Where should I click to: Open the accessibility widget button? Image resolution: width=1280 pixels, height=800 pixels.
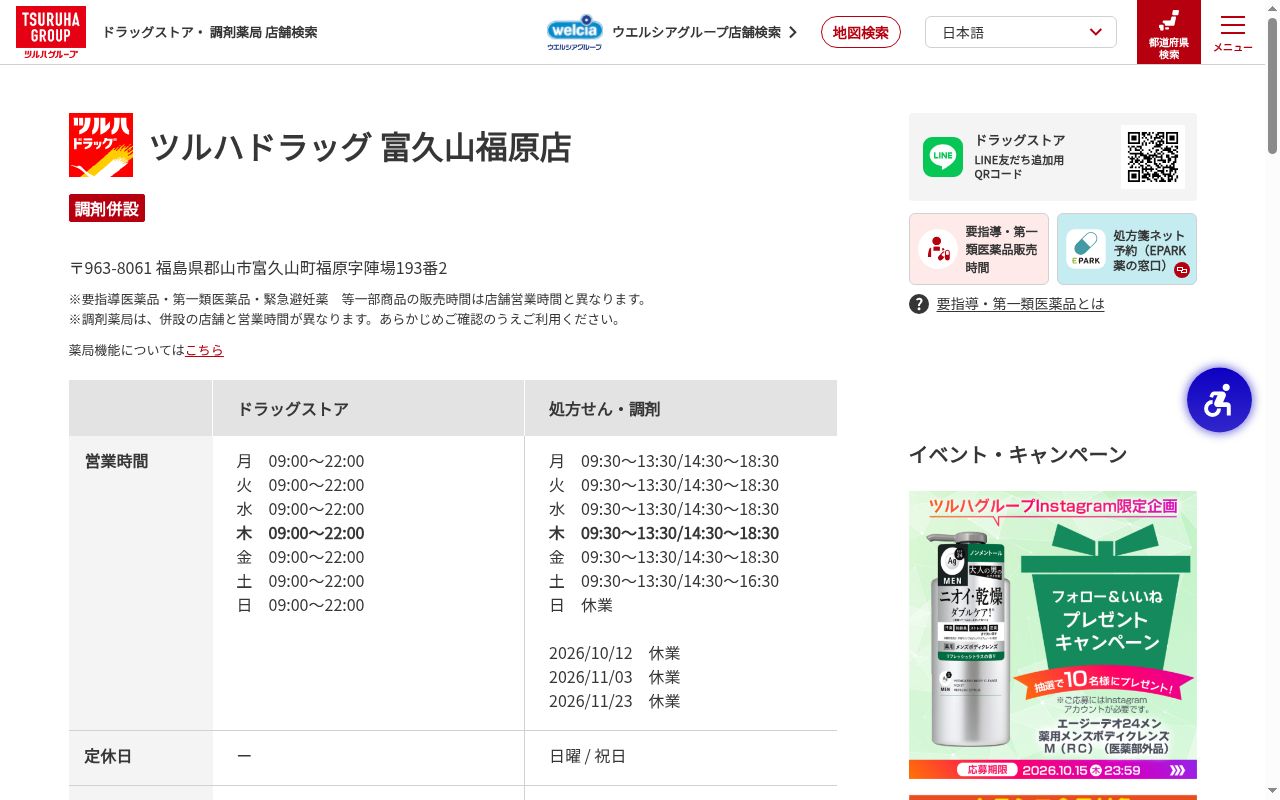coord(1219,400)
